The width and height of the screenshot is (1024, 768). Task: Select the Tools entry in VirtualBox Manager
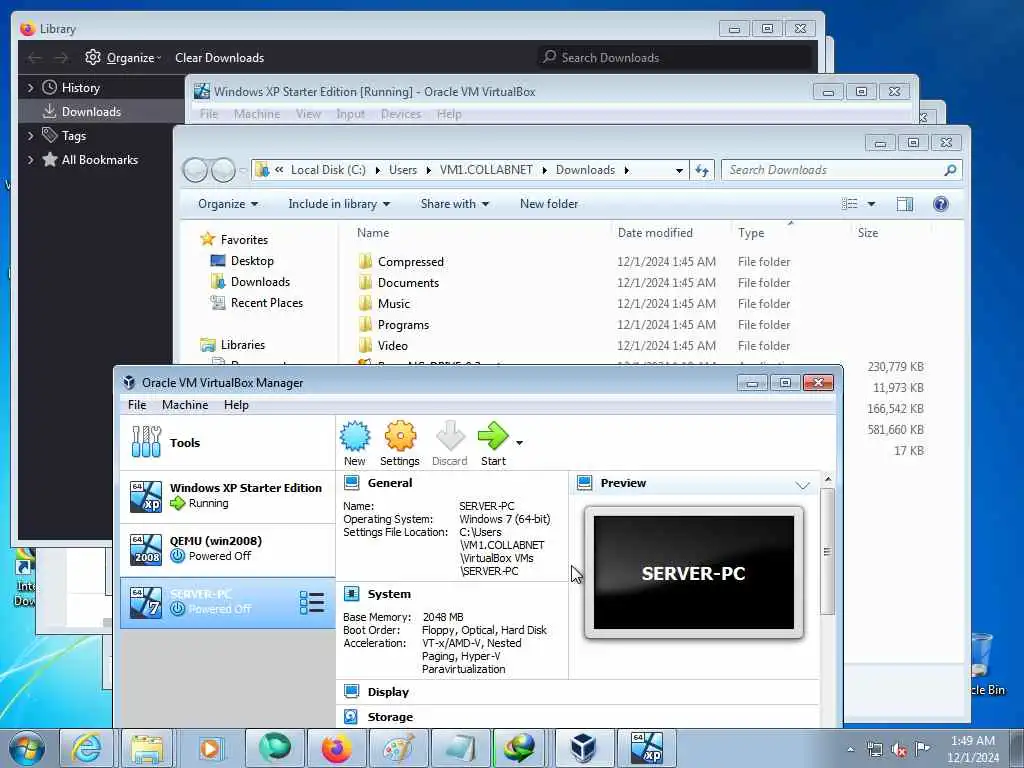coord(227,443)
